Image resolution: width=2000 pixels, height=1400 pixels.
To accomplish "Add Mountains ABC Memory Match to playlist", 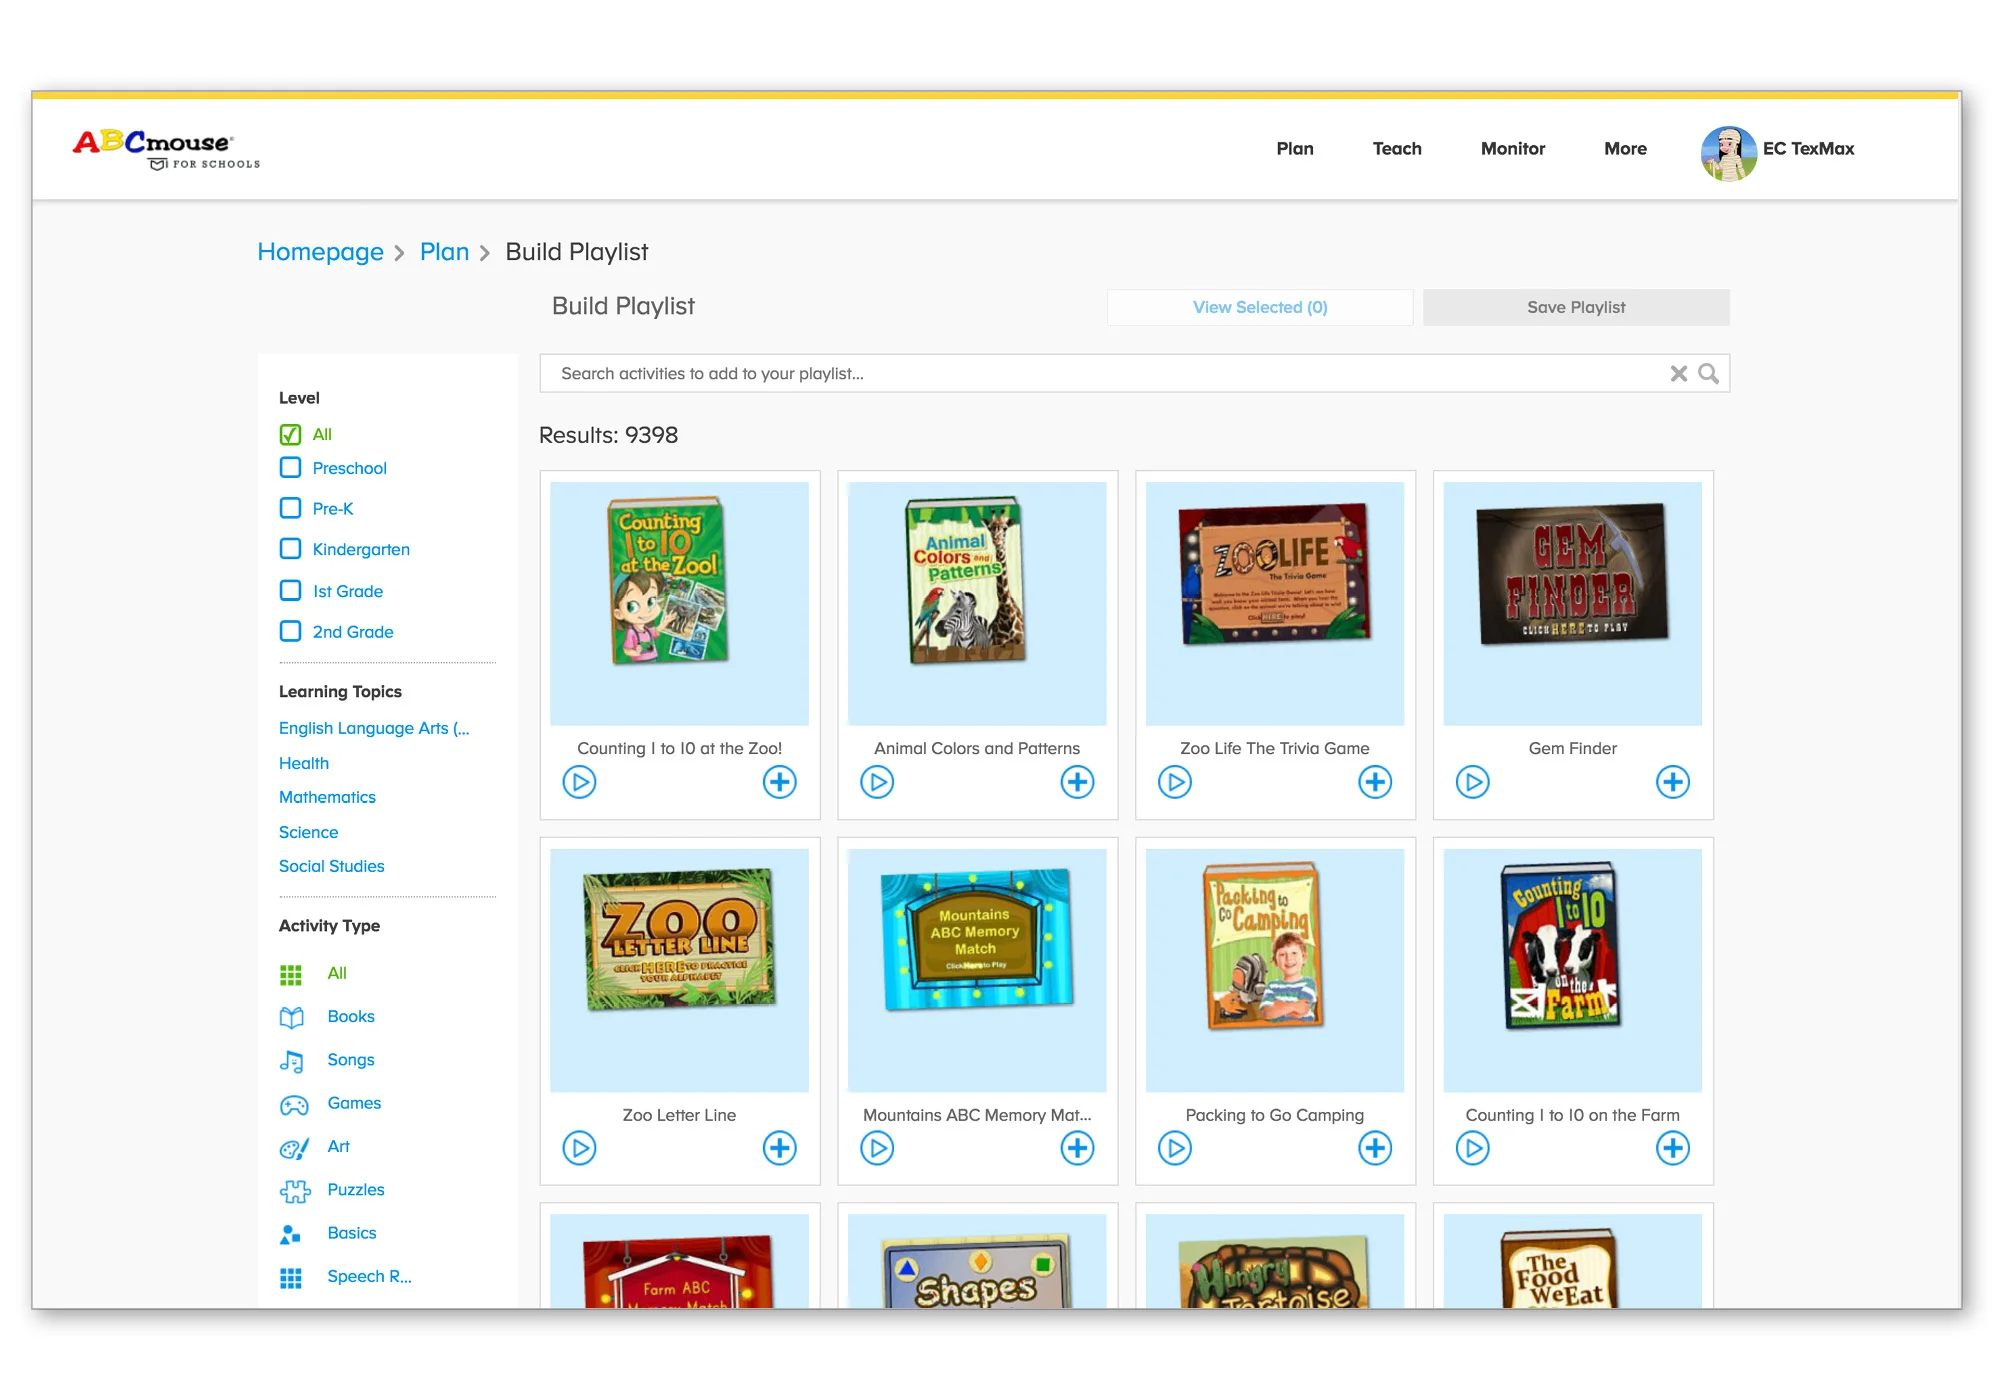I will pyautogui.click(x=1077, y=1148).
